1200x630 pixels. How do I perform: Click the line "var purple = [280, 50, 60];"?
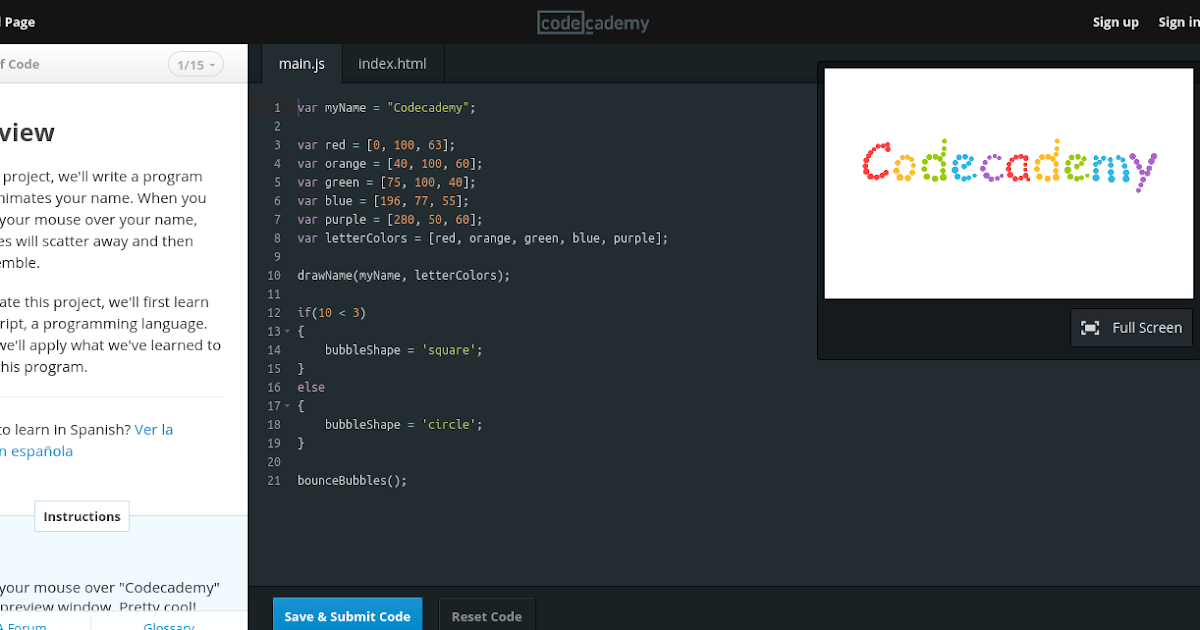390,219
